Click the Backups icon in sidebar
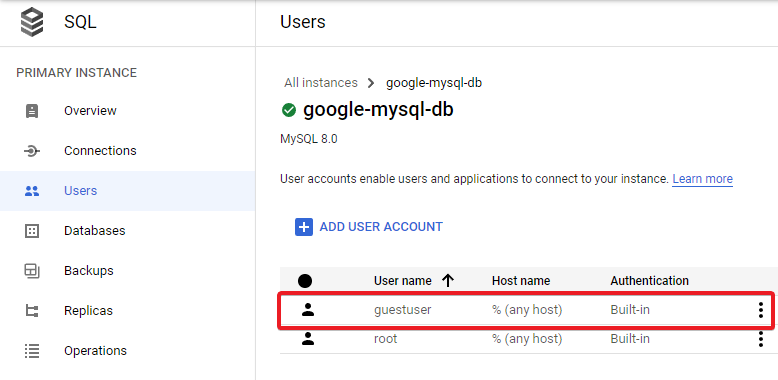 (32, 271)
